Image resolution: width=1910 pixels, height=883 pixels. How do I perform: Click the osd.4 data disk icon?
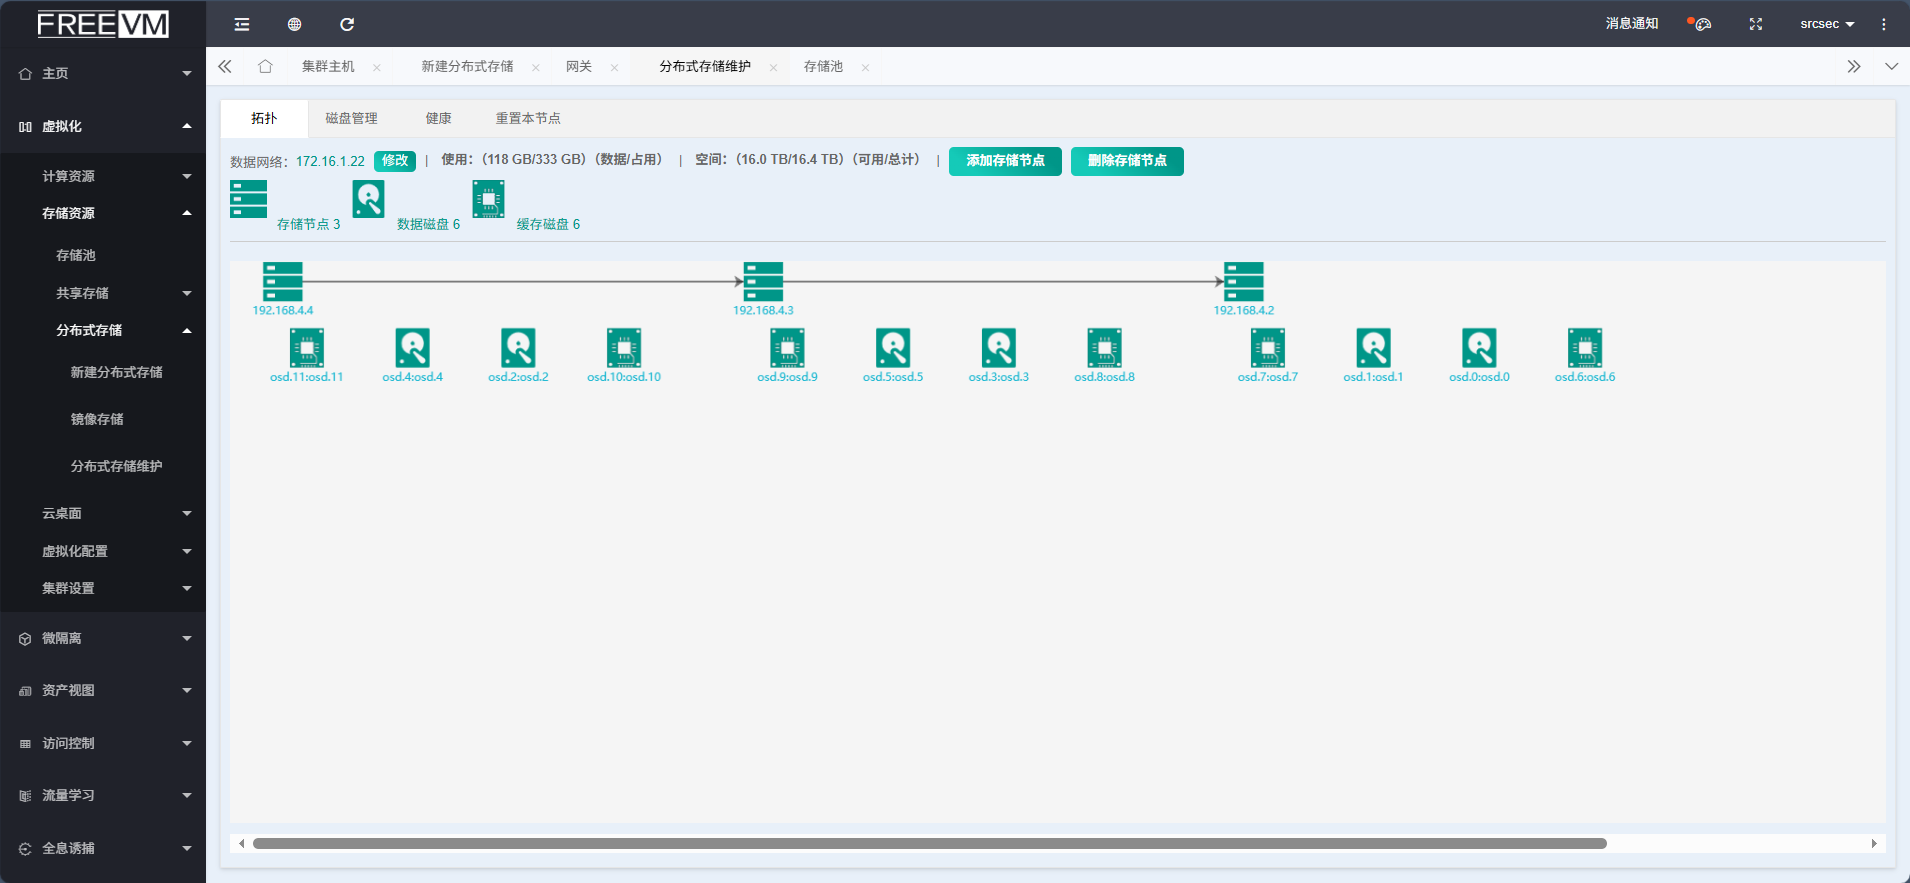(x=412, y=348)
